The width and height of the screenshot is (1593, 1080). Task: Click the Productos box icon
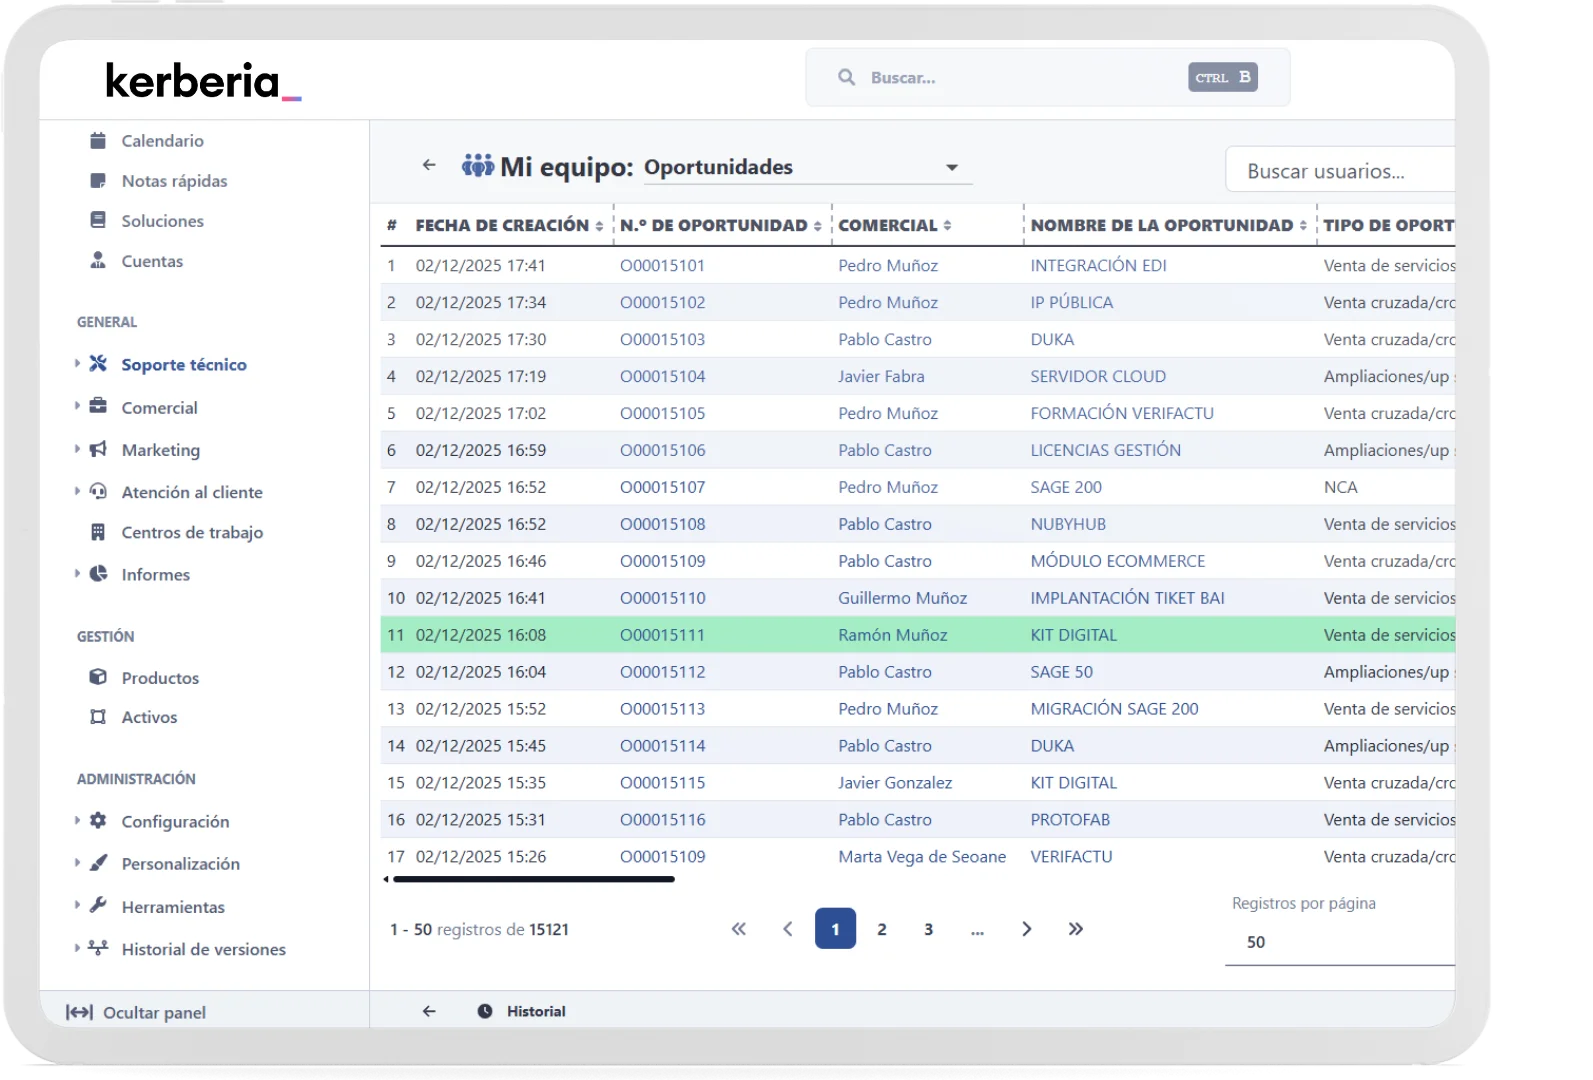pyautogui.click(x=98, y=677)
